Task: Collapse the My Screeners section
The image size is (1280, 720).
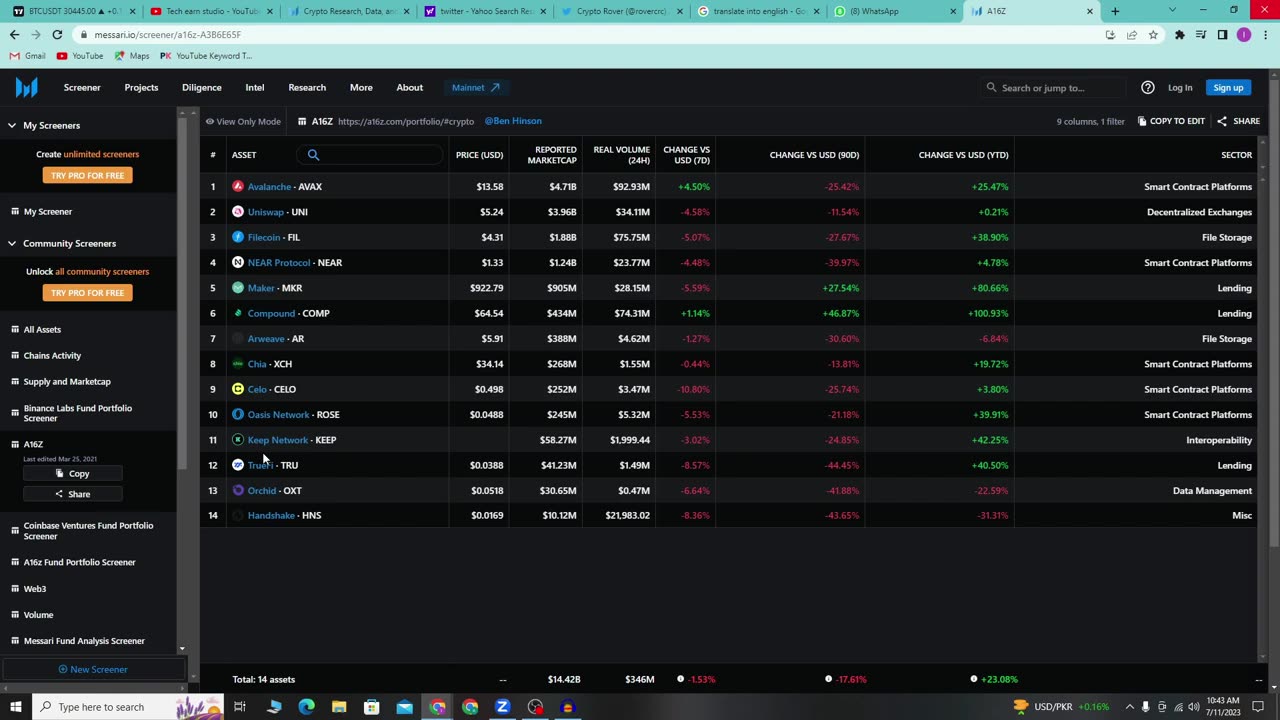Action: pyautogui.click(x=12, y=125)
